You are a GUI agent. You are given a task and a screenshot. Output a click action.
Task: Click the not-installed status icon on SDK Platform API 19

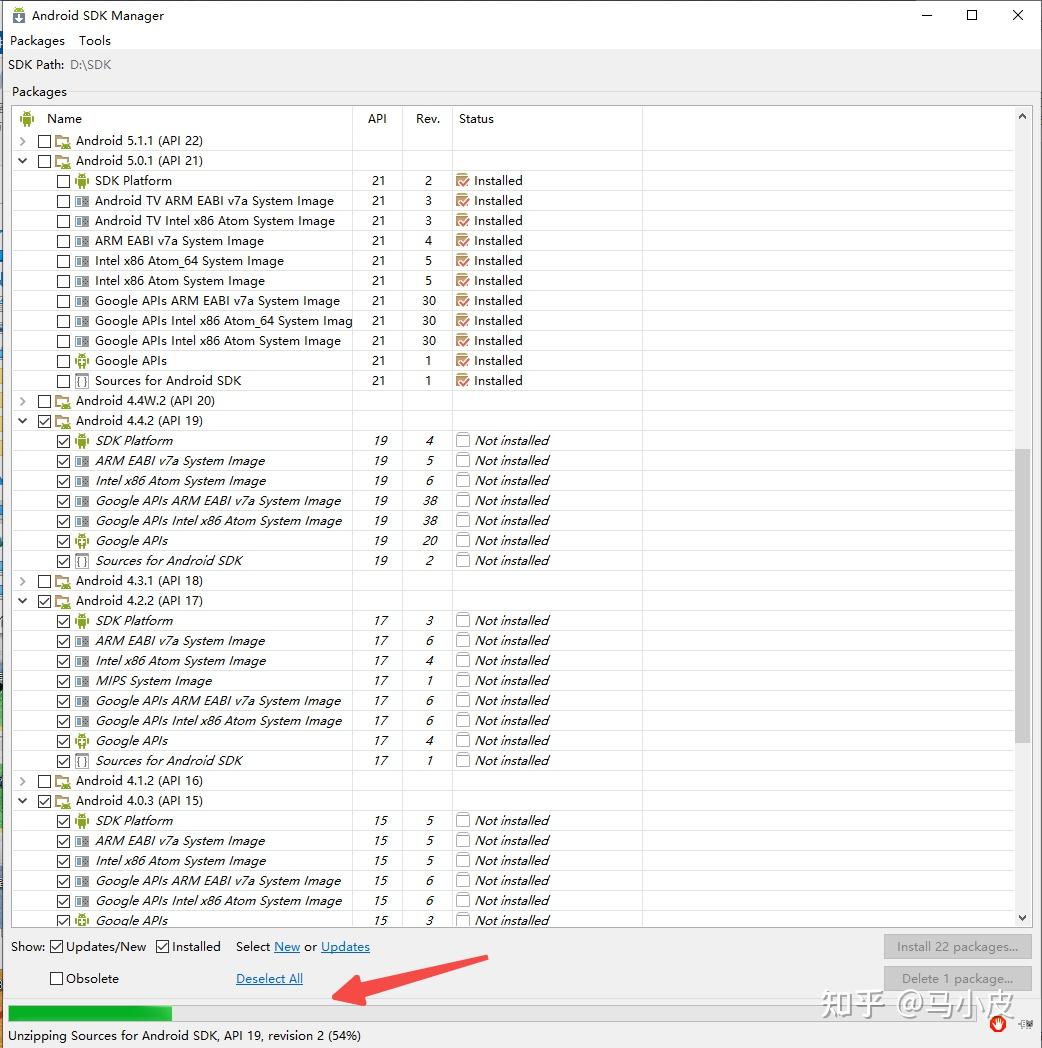click(x=463, y=440)
